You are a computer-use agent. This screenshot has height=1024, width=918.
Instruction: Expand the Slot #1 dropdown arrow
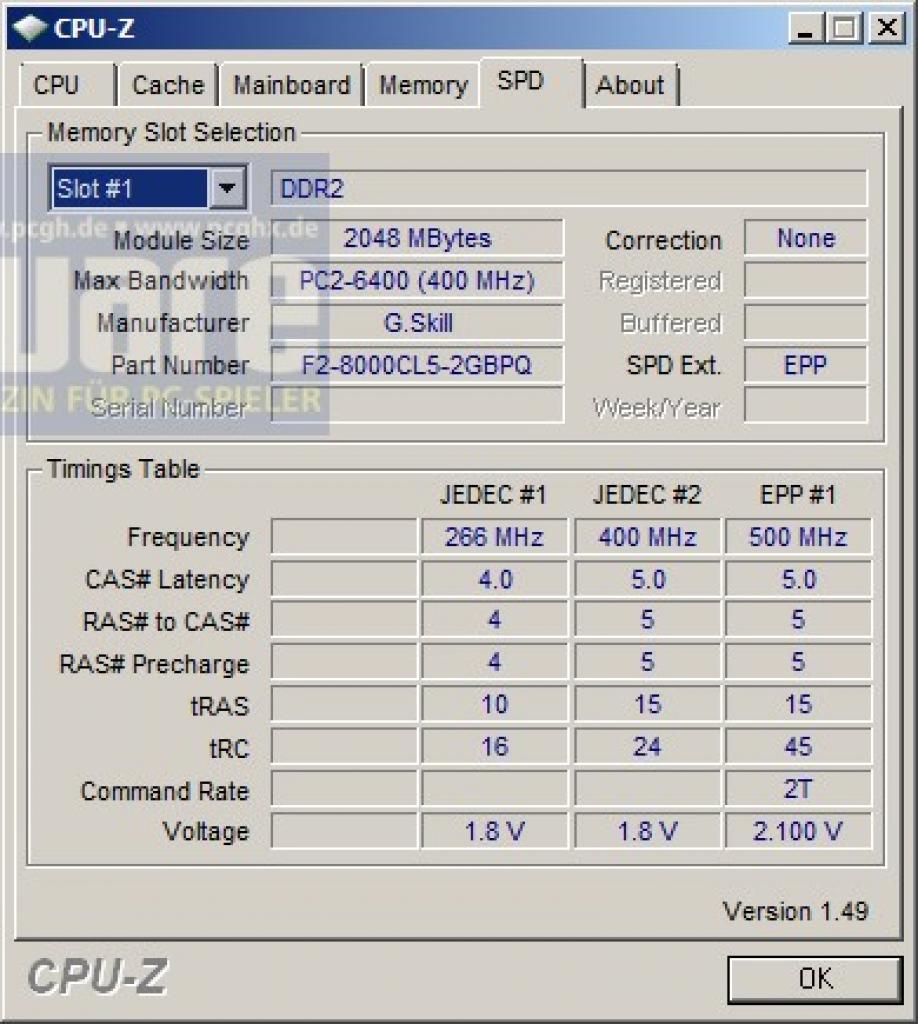[227, 189]
